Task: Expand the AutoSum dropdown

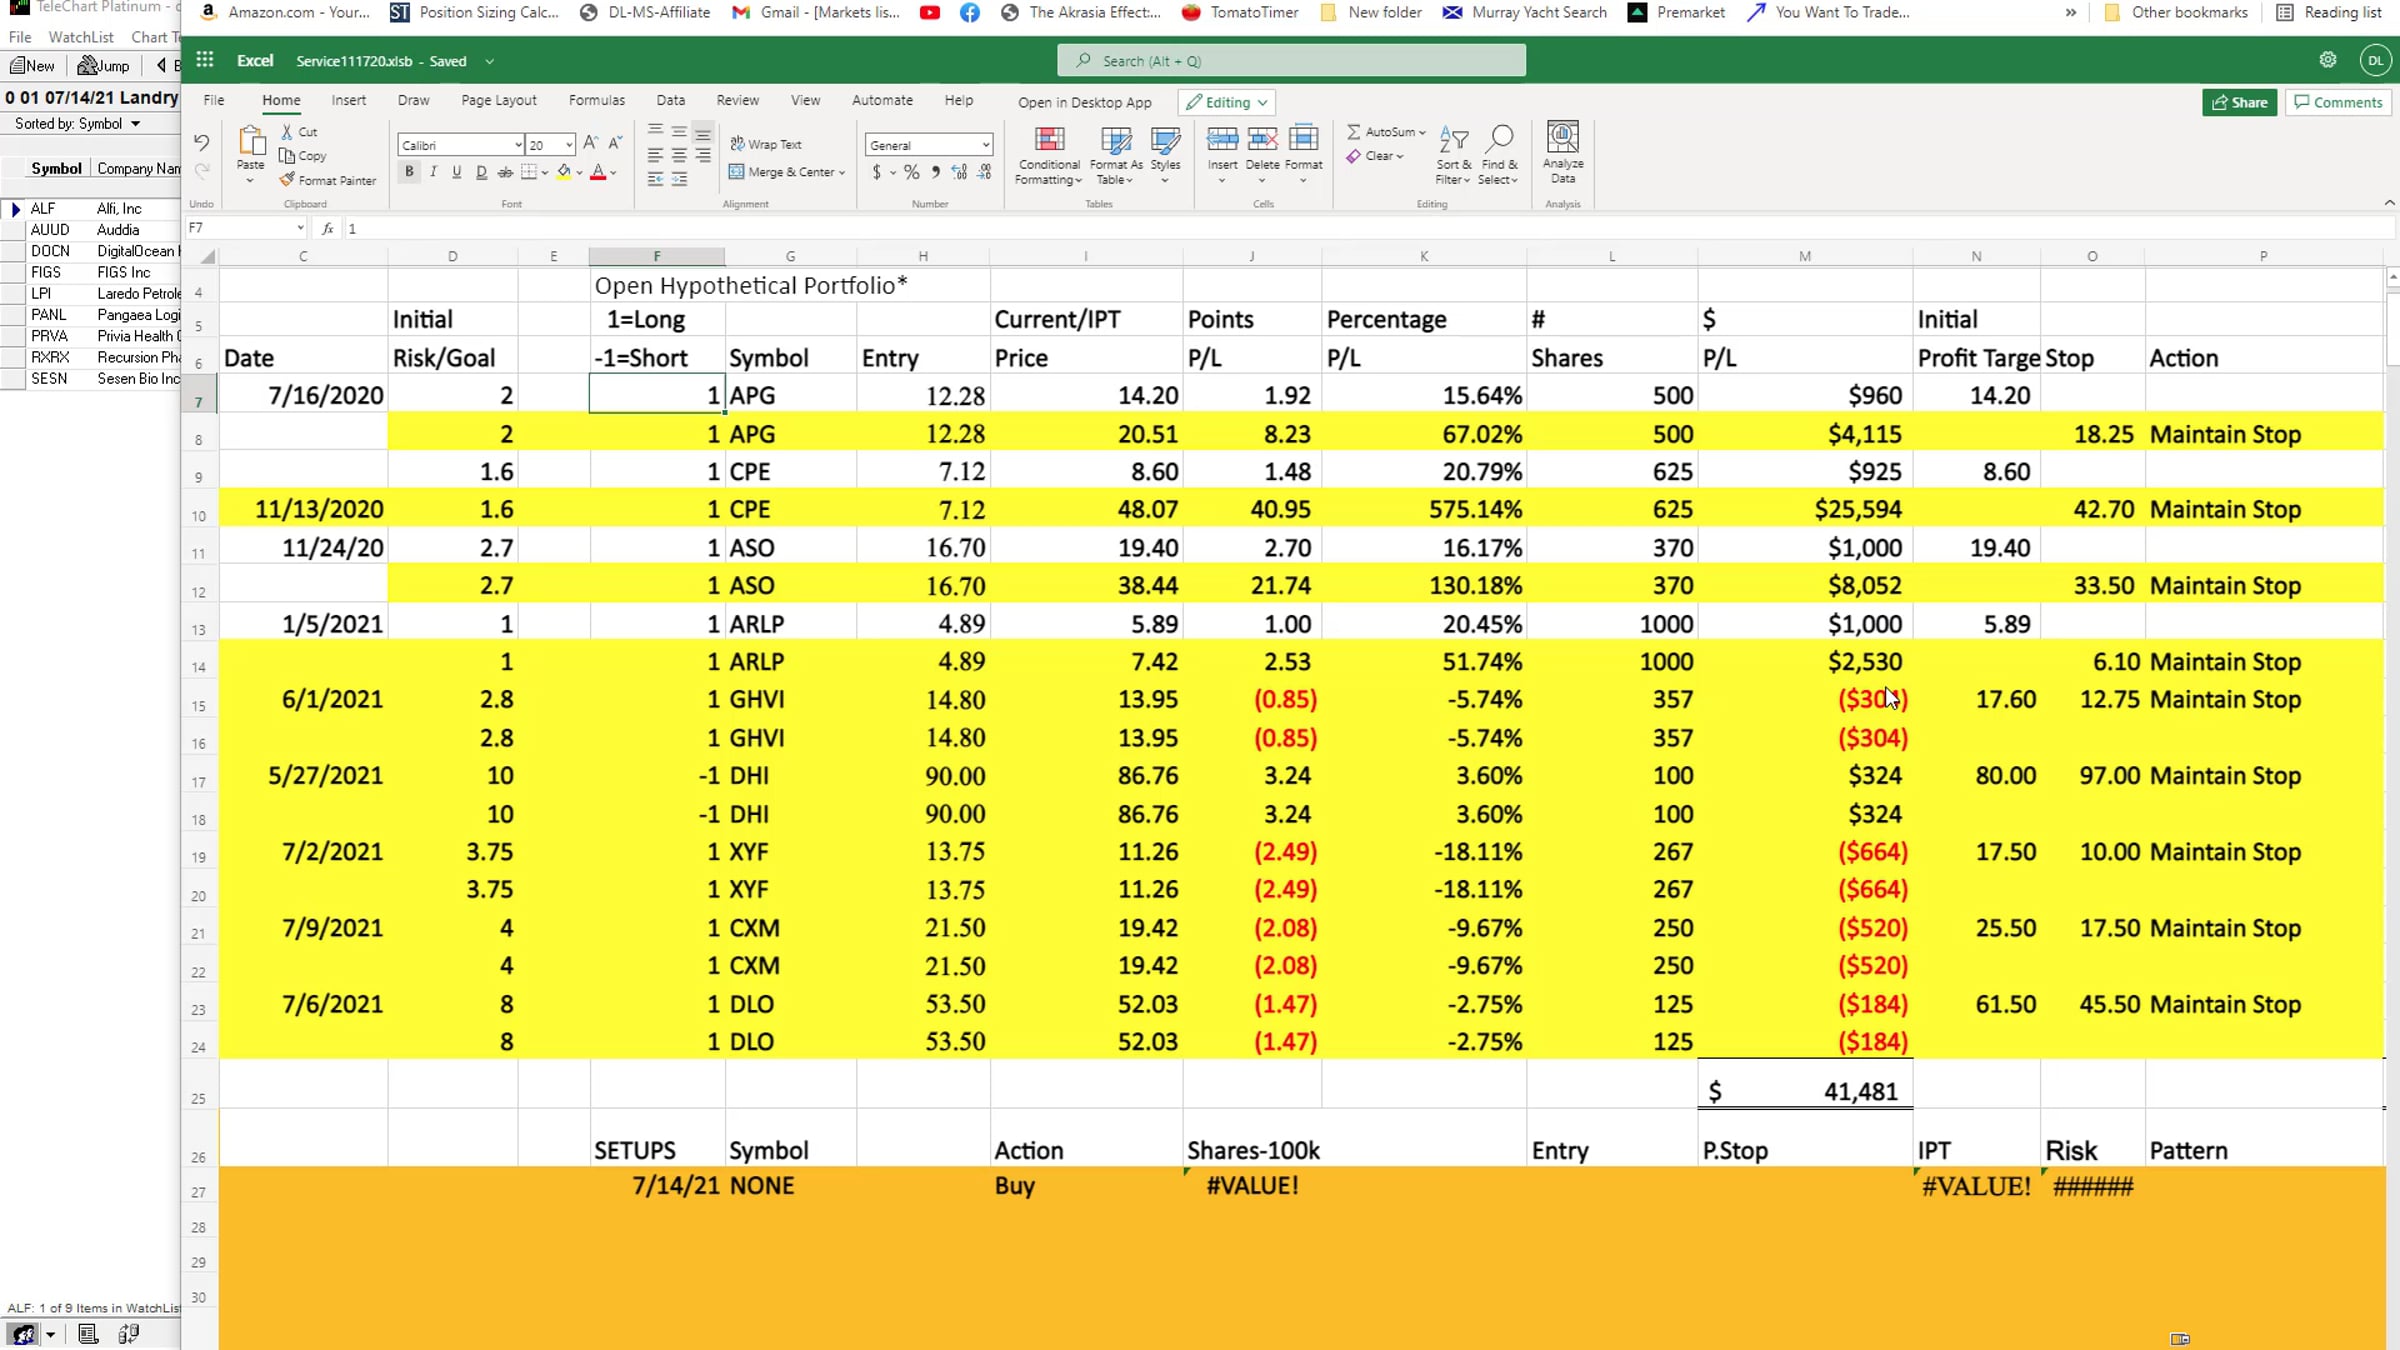Action: [x=1422, y=132]
